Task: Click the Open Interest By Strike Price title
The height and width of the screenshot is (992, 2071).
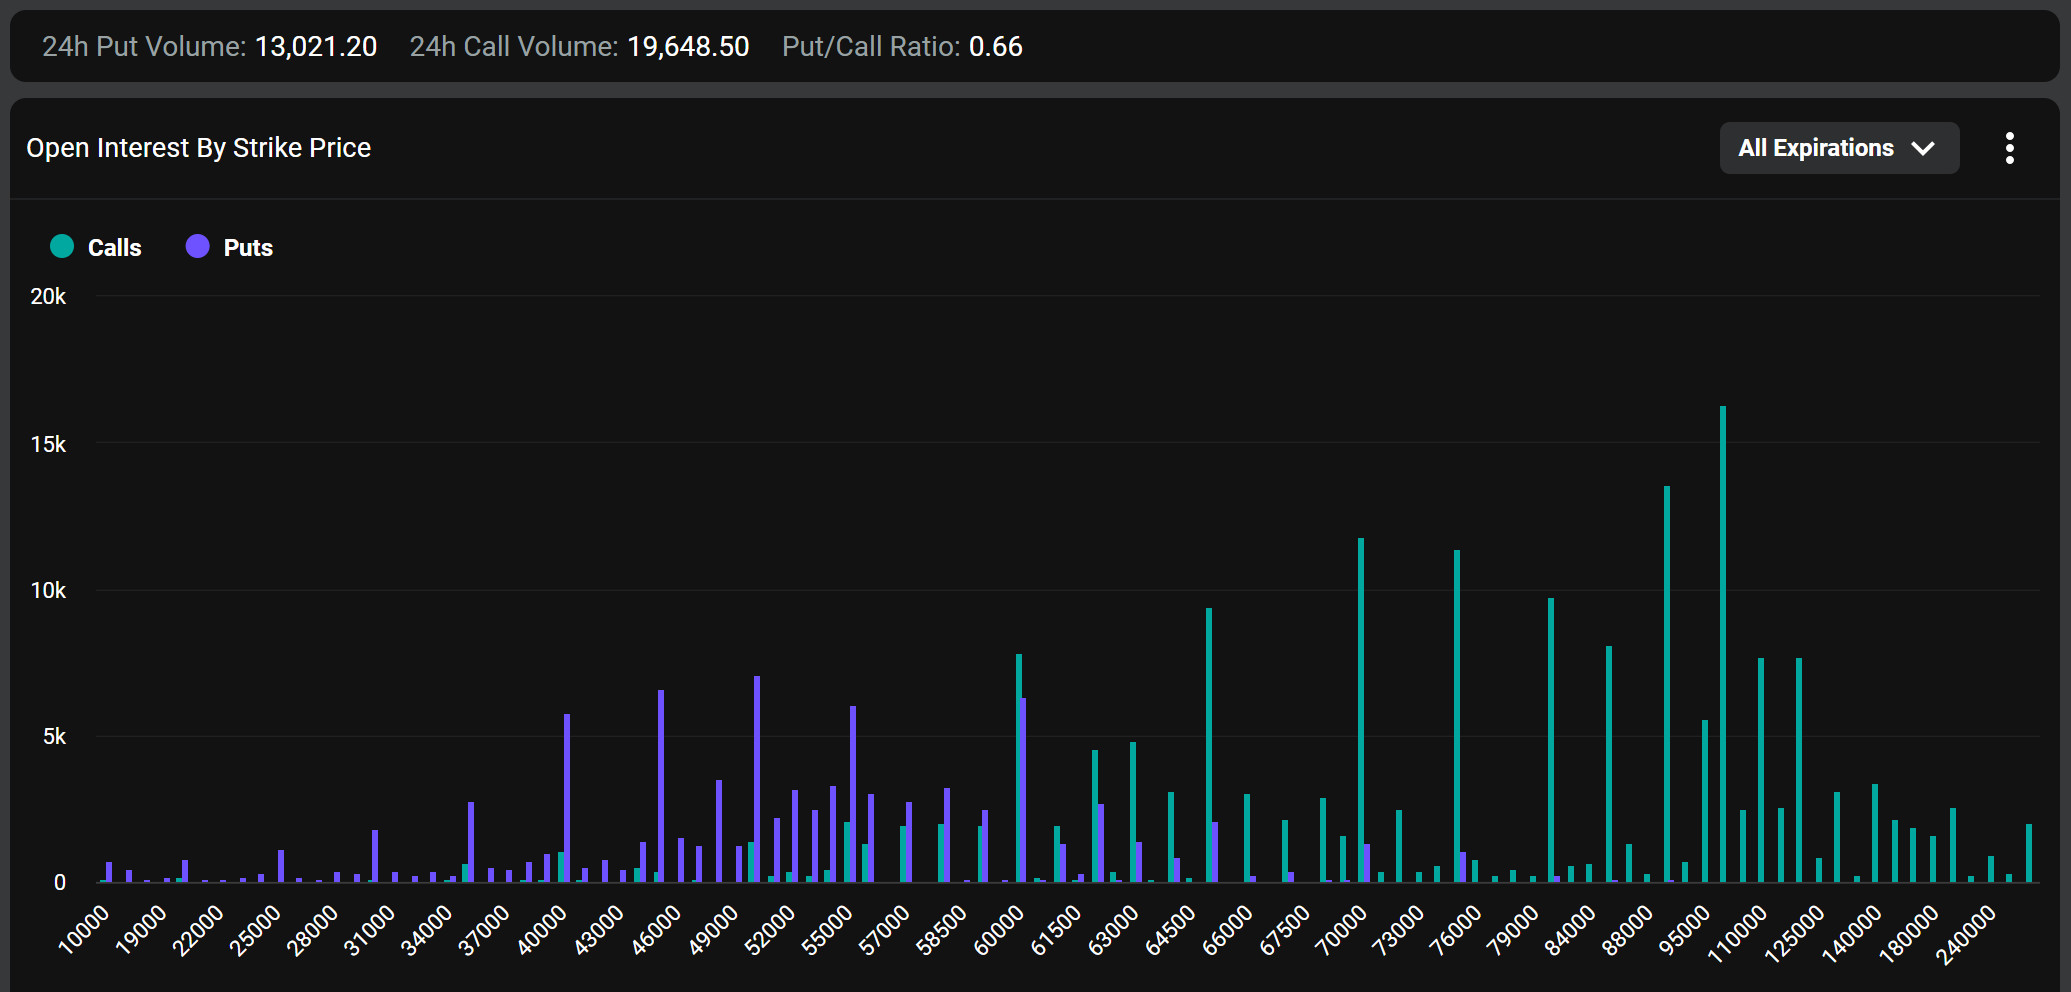Action: coord(199,148)
